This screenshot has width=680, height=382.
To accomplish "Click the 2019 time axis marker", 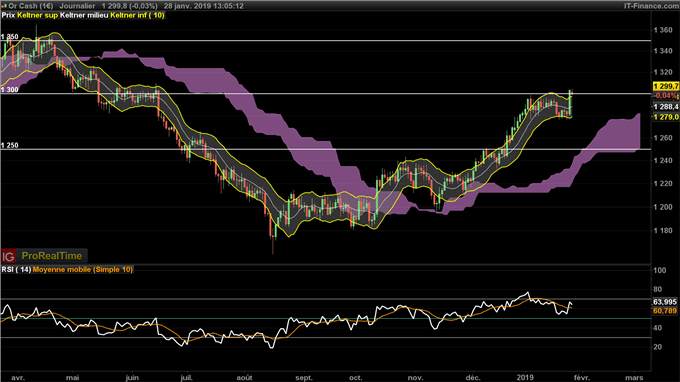I will click(x=525, y=378).
